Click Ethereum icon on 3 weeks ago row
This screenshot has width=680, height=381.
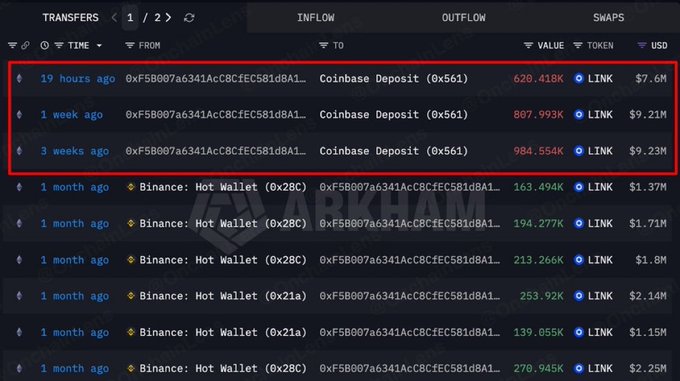[x=19, y=151]
